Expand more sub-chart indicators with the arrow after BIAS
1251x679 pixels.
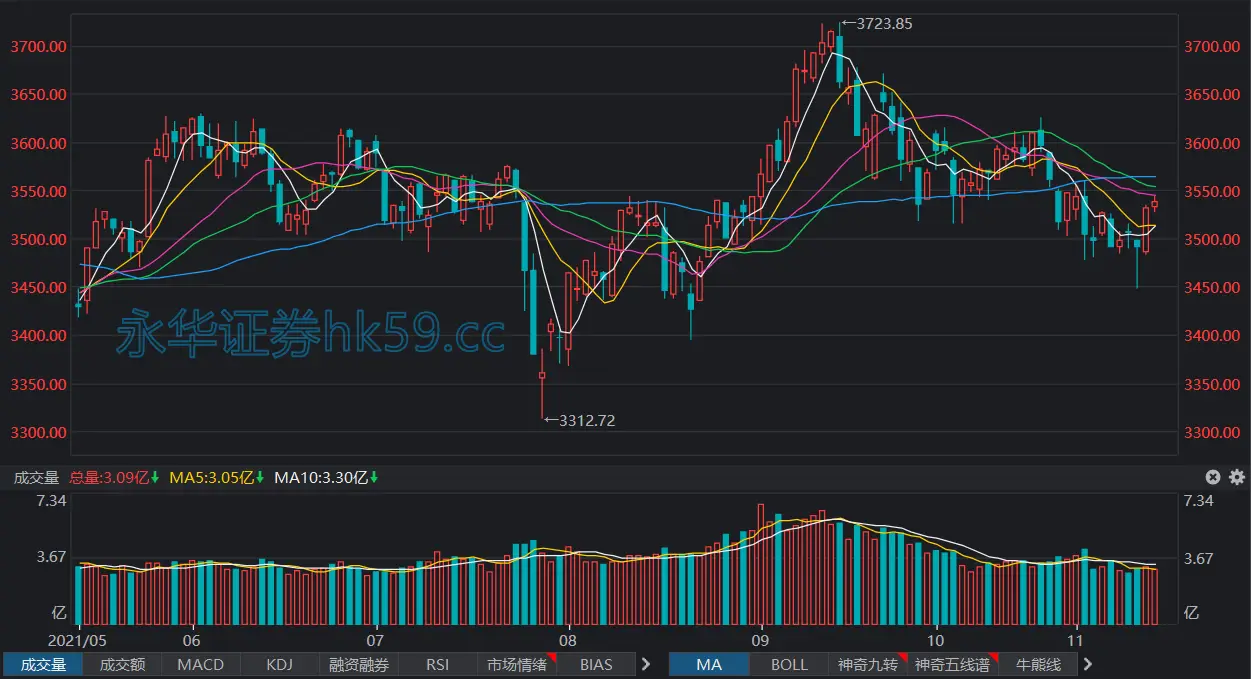(646, 664)
